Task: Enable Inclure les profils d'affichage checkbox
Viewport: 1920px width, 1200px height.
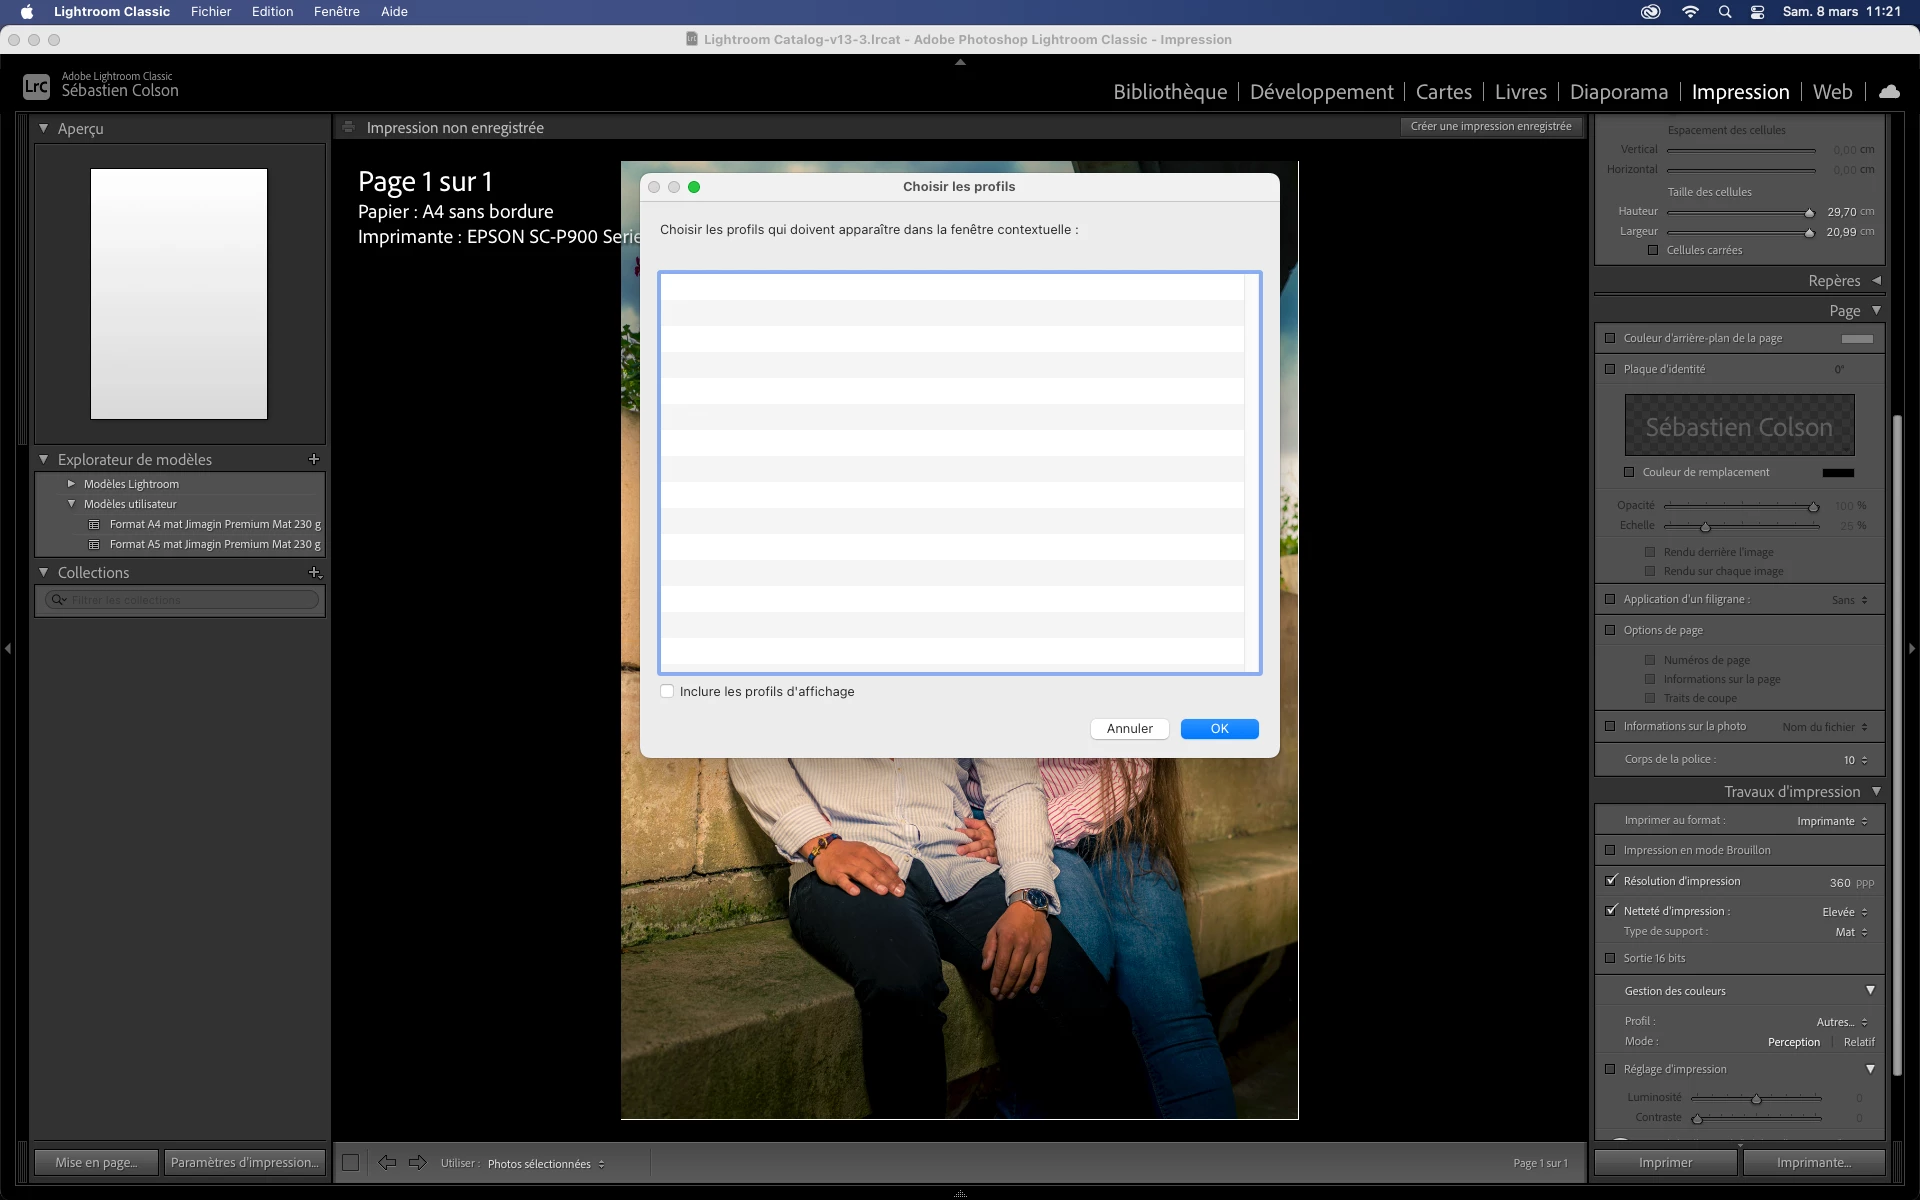Action: coord(667,691)
